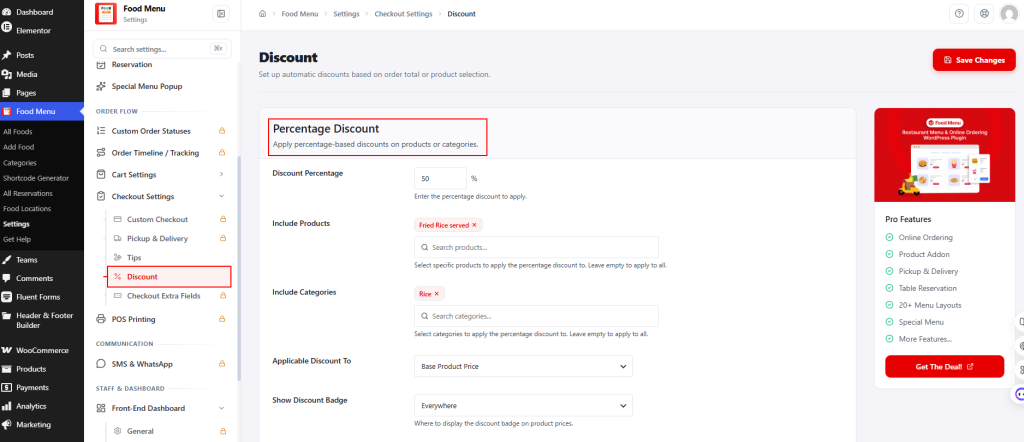Click the Food Menu plugin logo
1024x442 pixels.
click(x=105, y=14)
